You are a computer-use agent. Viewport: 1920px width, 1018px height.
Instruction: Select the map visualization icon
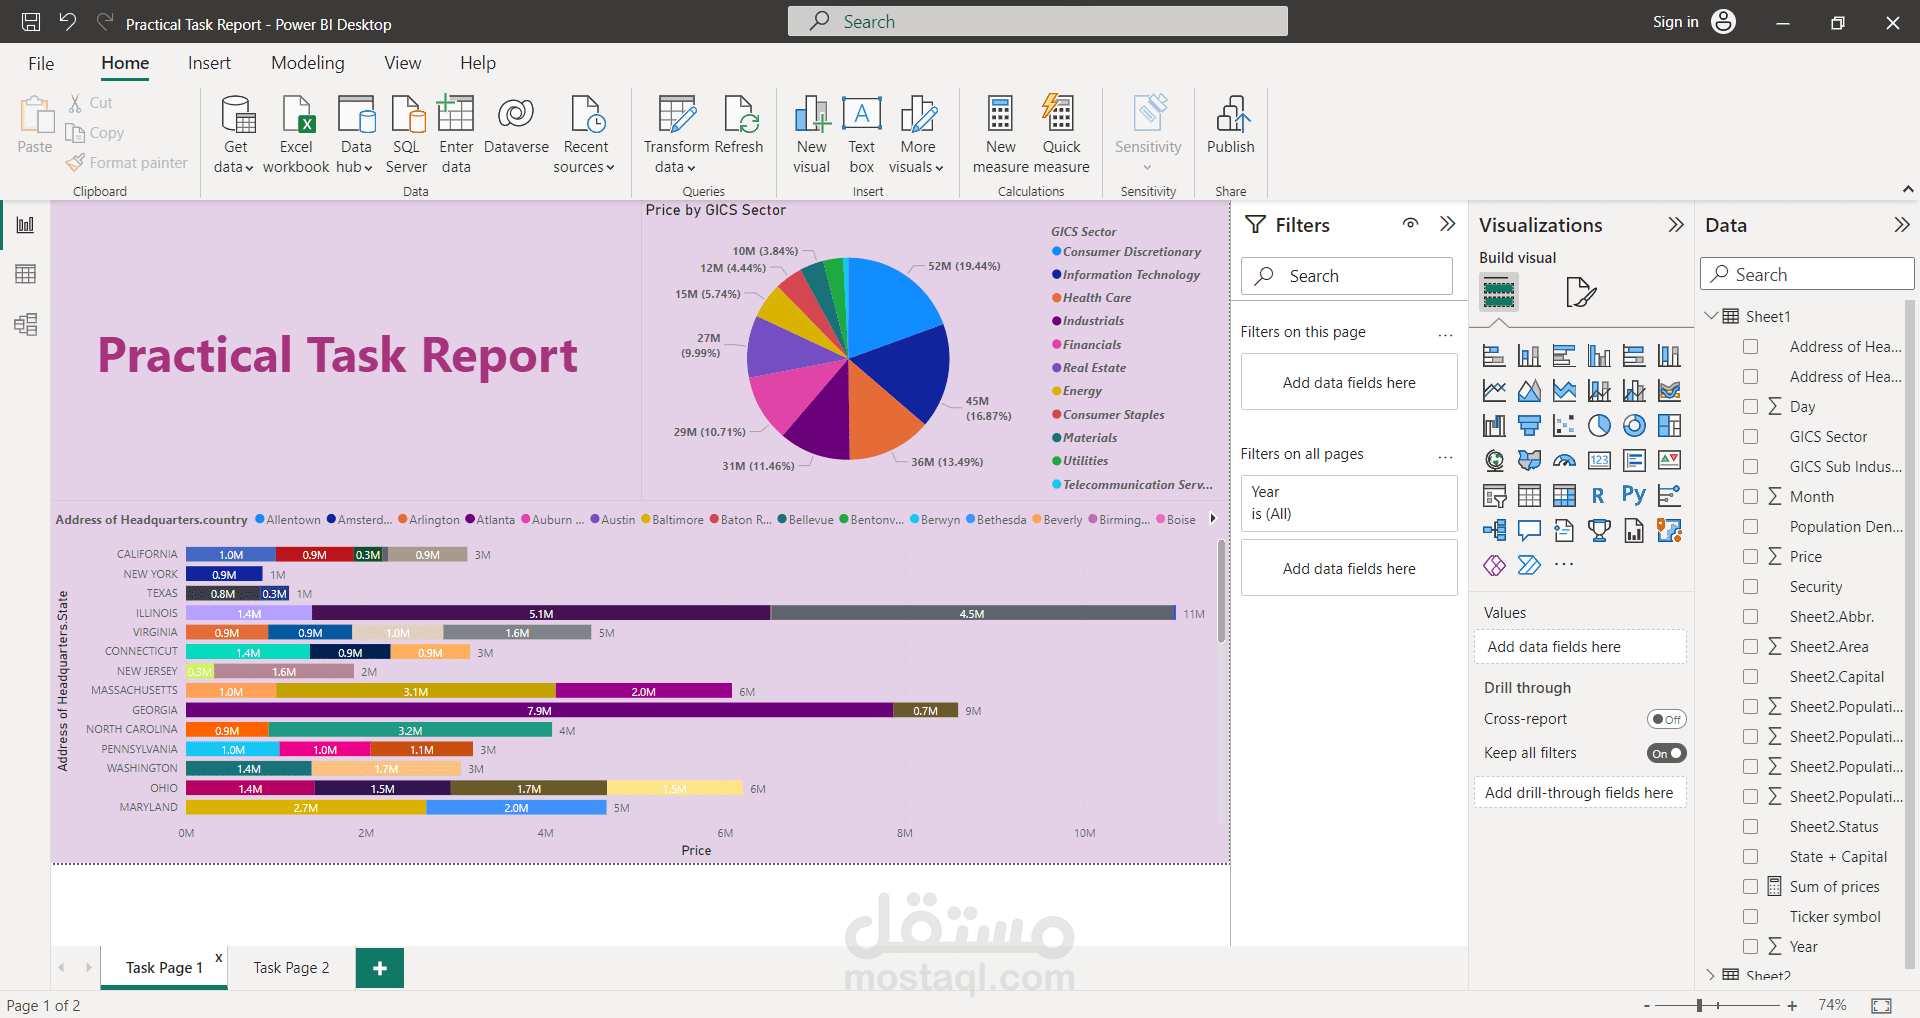pos(1494,460)
